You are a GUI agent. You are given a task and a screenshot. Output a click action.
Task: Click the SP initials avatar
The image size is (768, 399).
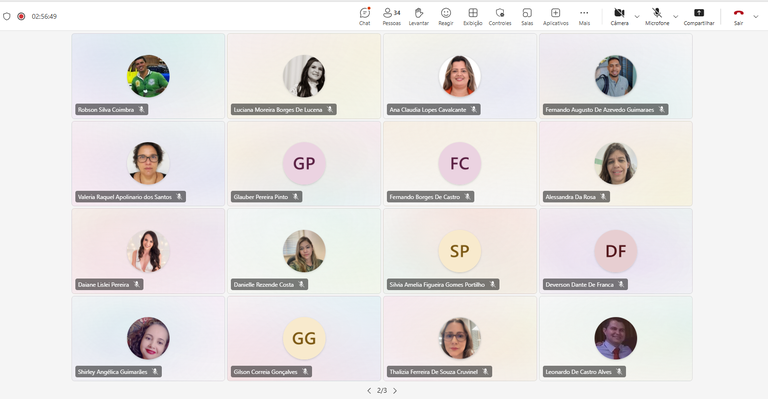(459, 251)
